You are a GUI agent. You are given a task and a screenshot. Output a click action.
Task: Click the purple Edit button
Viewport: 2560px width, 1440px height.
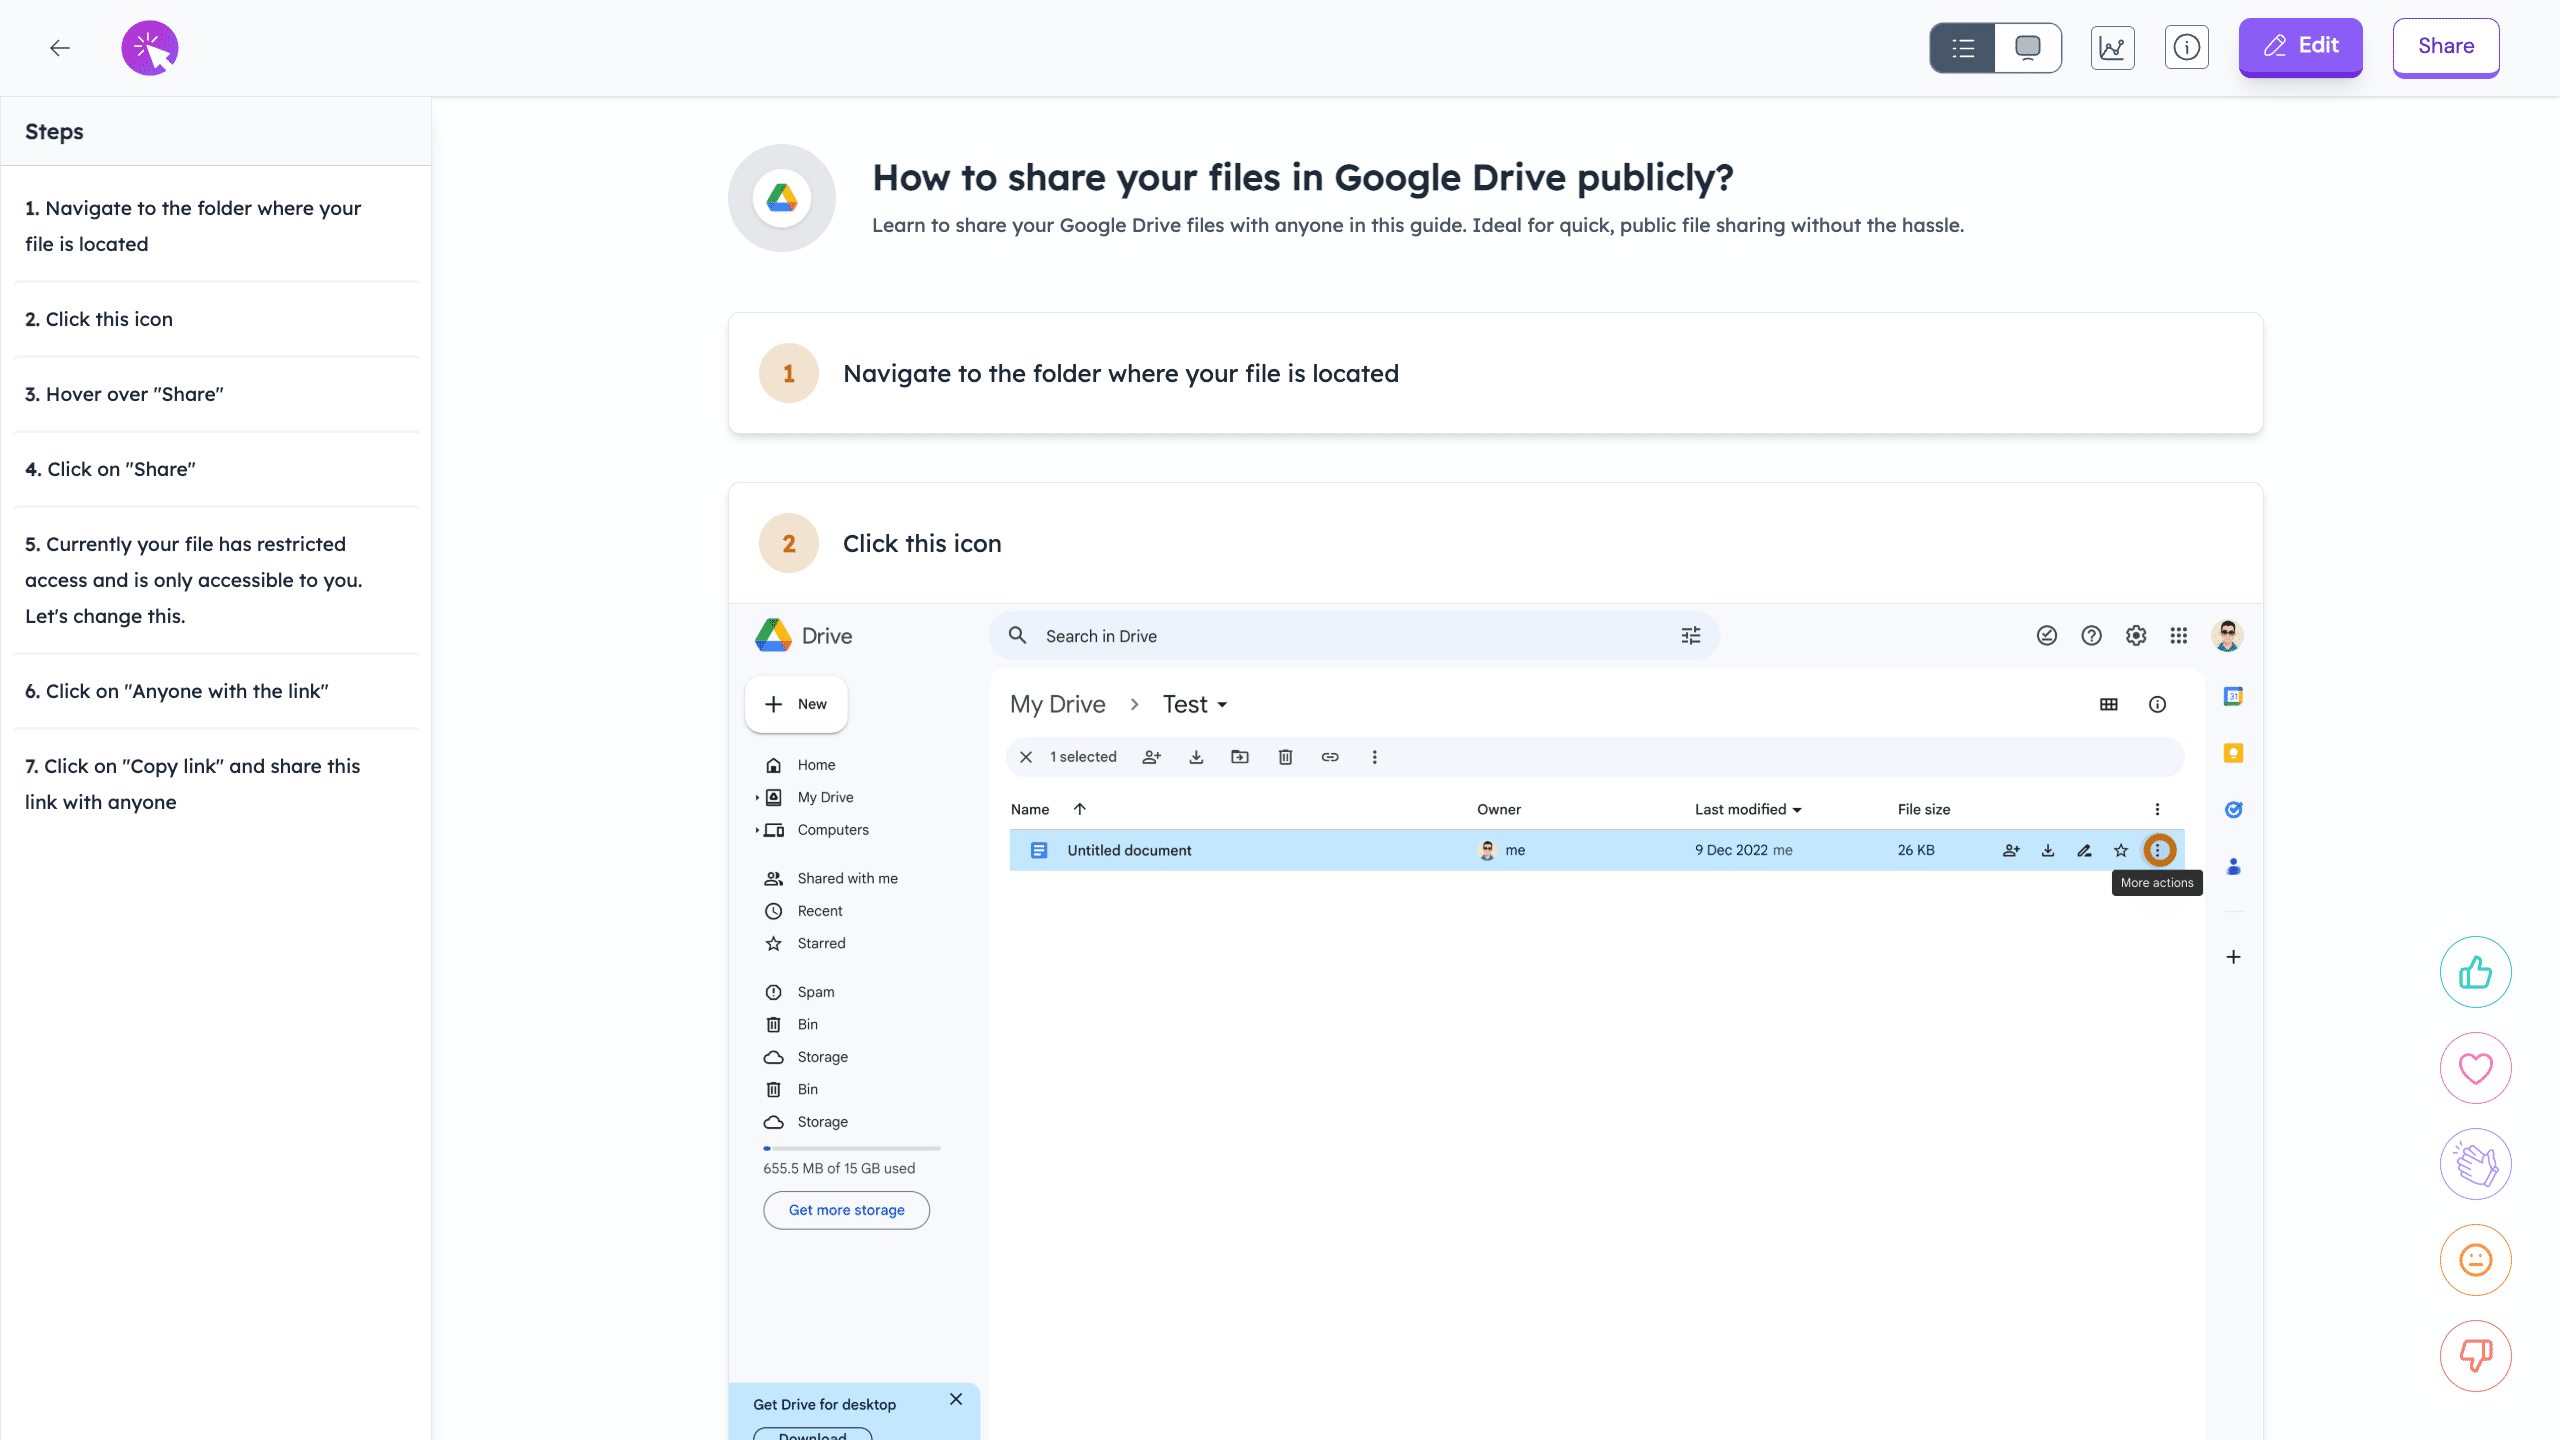click(2300, 46)
